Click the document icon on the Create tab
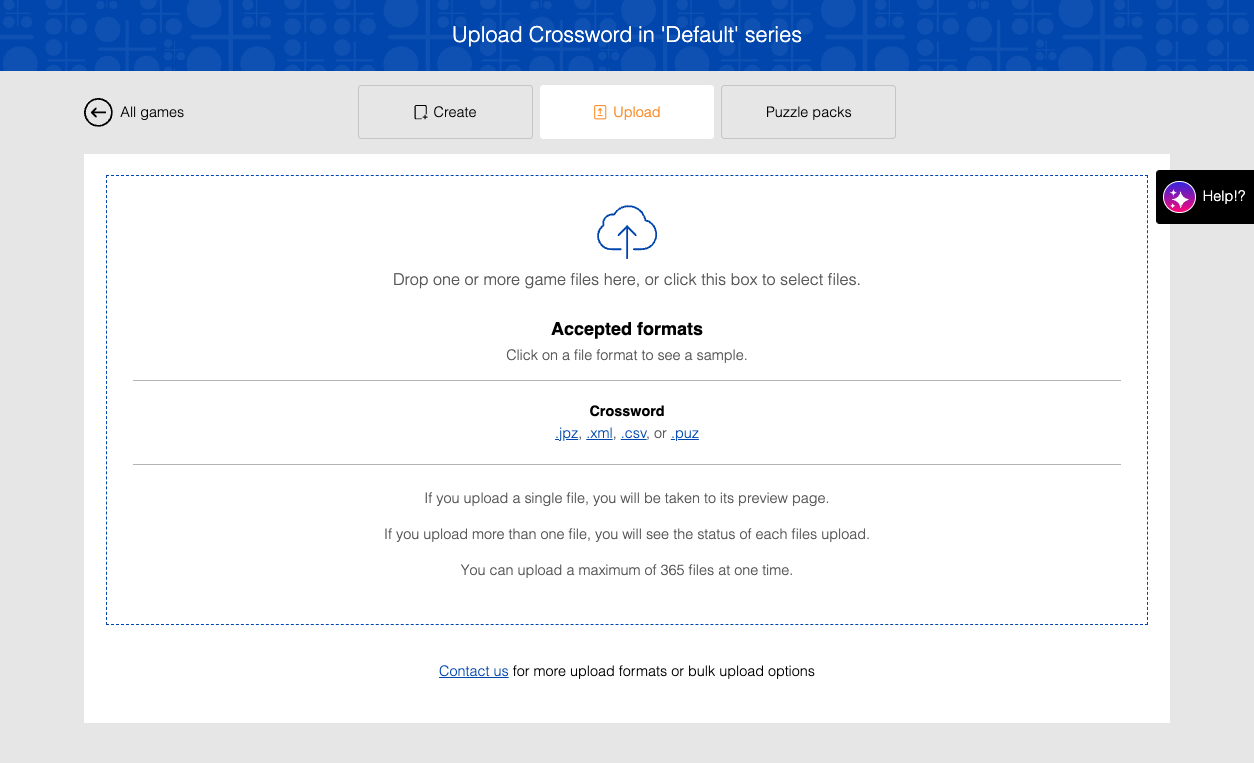The height and width of the screenshot is (763, 1254). point(420,111)
